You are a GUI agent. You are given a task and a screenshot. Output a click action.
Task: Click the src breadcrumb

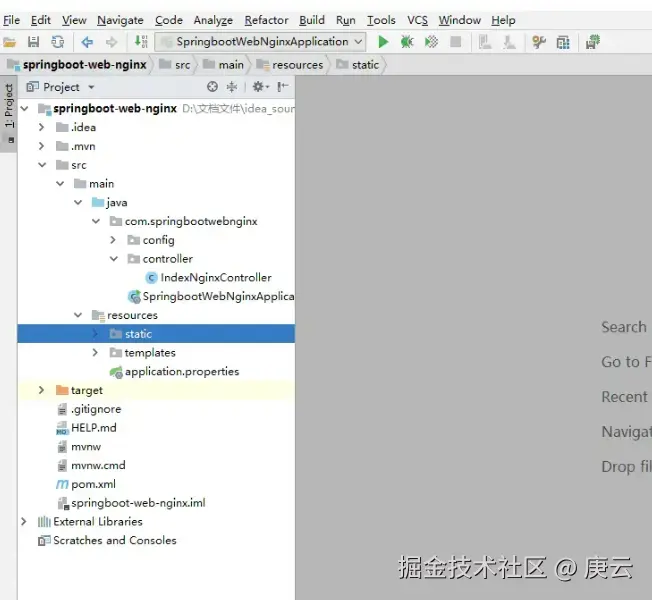(175, 65)
